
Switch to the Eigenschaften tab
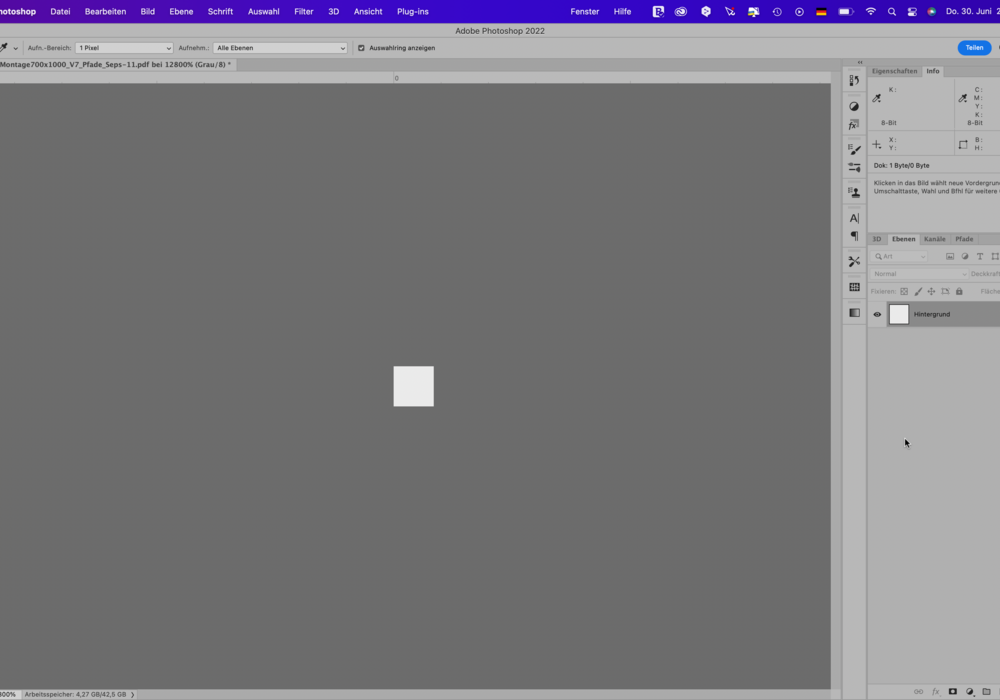tap(894, 71)
